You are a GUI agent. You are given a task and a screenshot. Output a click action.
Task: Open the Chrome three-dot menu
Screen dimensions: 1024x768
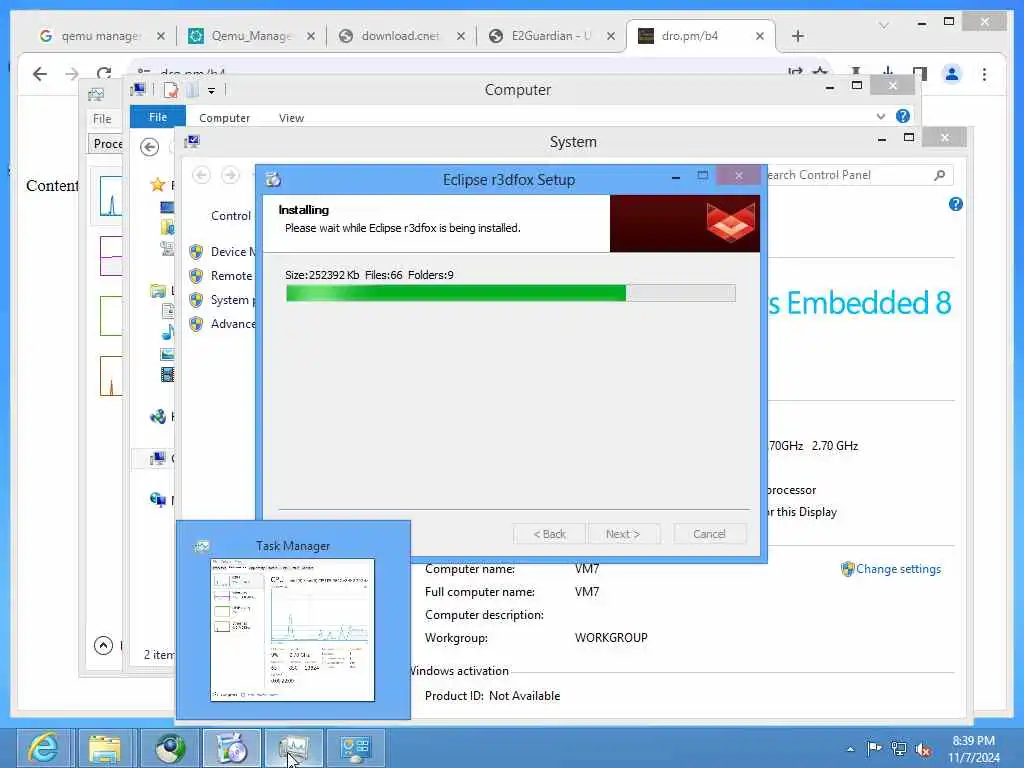pos(984,74)
